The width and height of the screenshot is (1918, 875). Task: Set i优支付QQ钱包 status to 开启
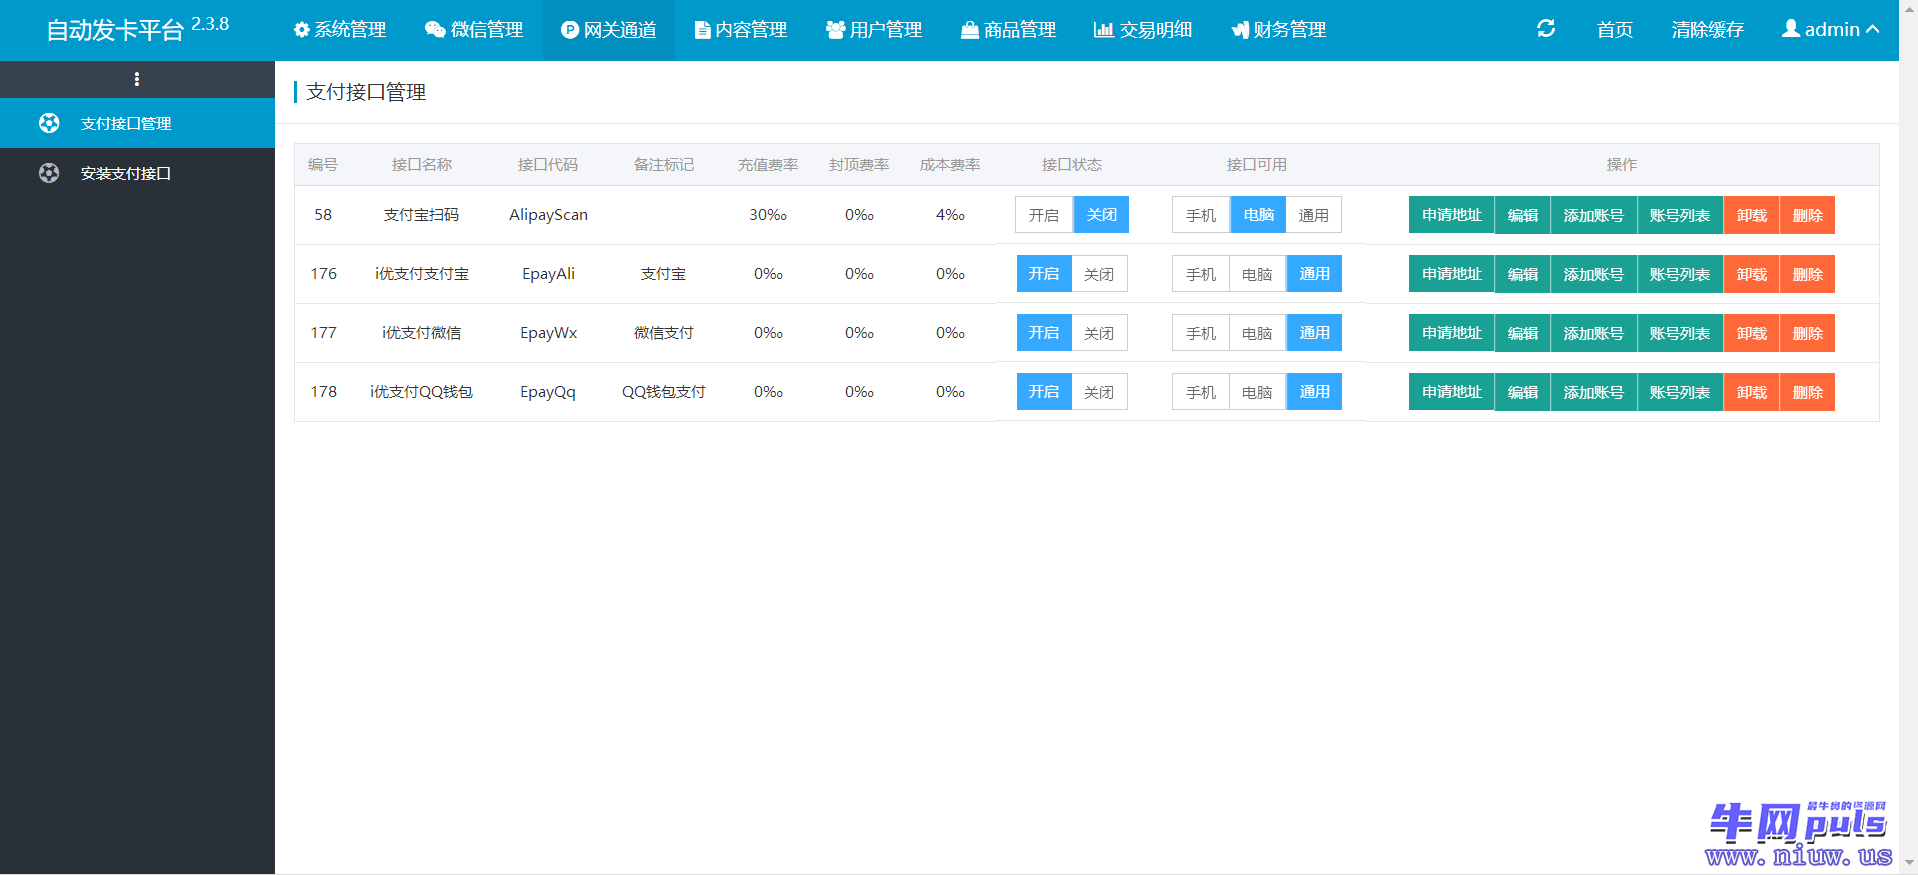tap(1044, 392)
